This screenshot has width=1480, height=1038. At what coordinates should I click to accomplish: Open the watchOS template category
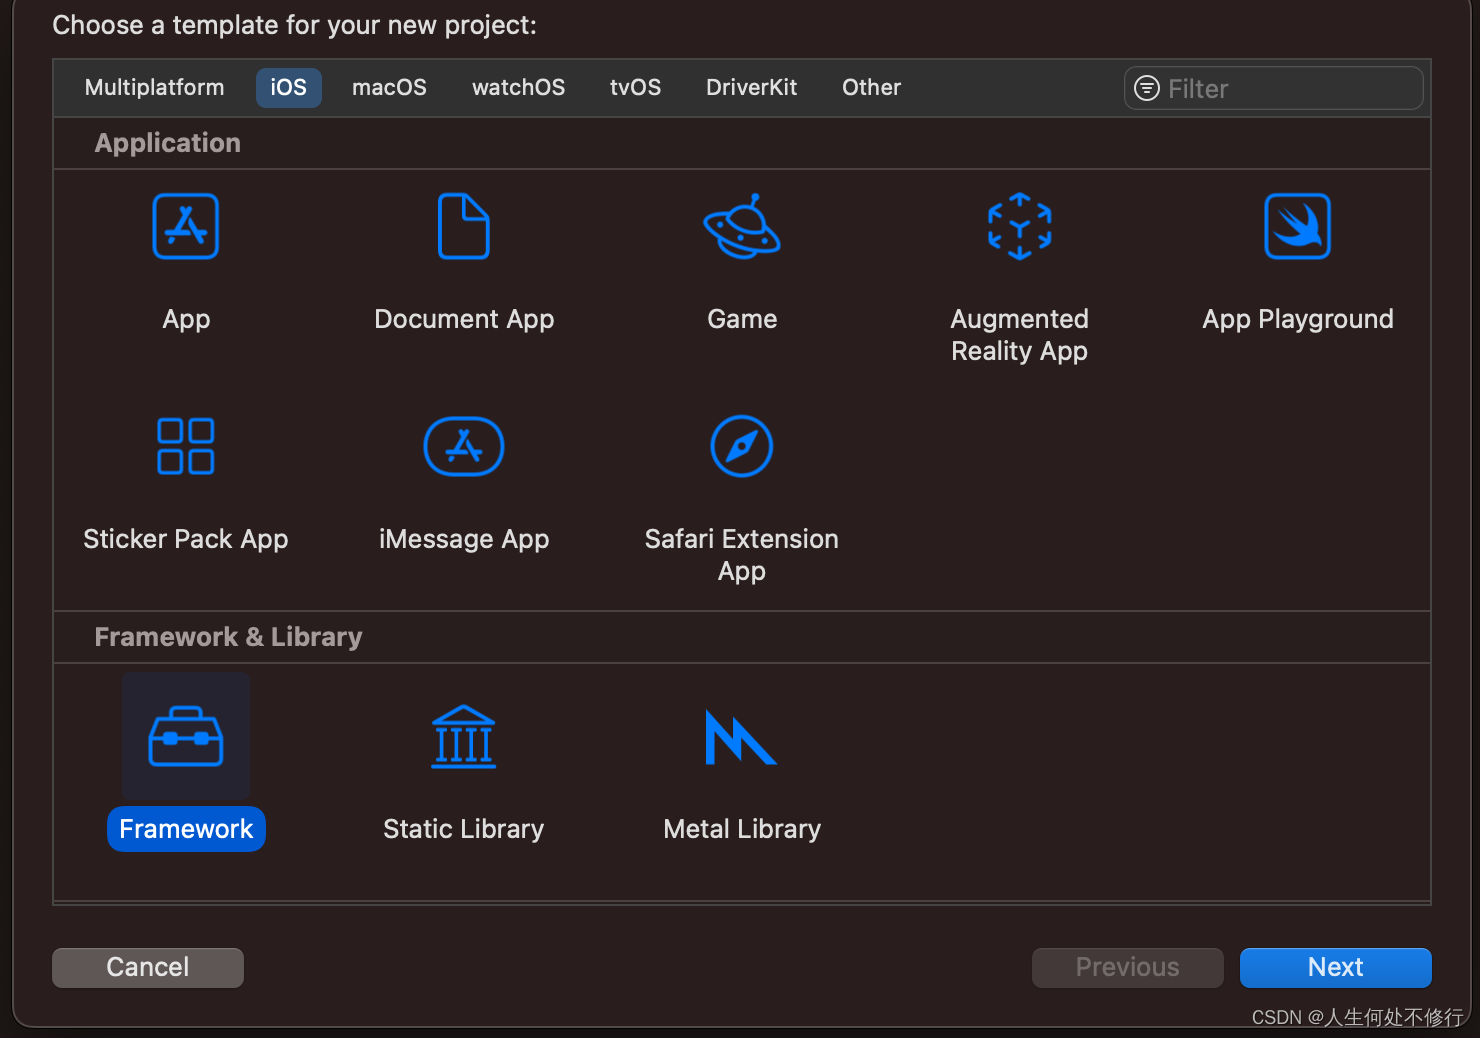[x=518, y=87]
